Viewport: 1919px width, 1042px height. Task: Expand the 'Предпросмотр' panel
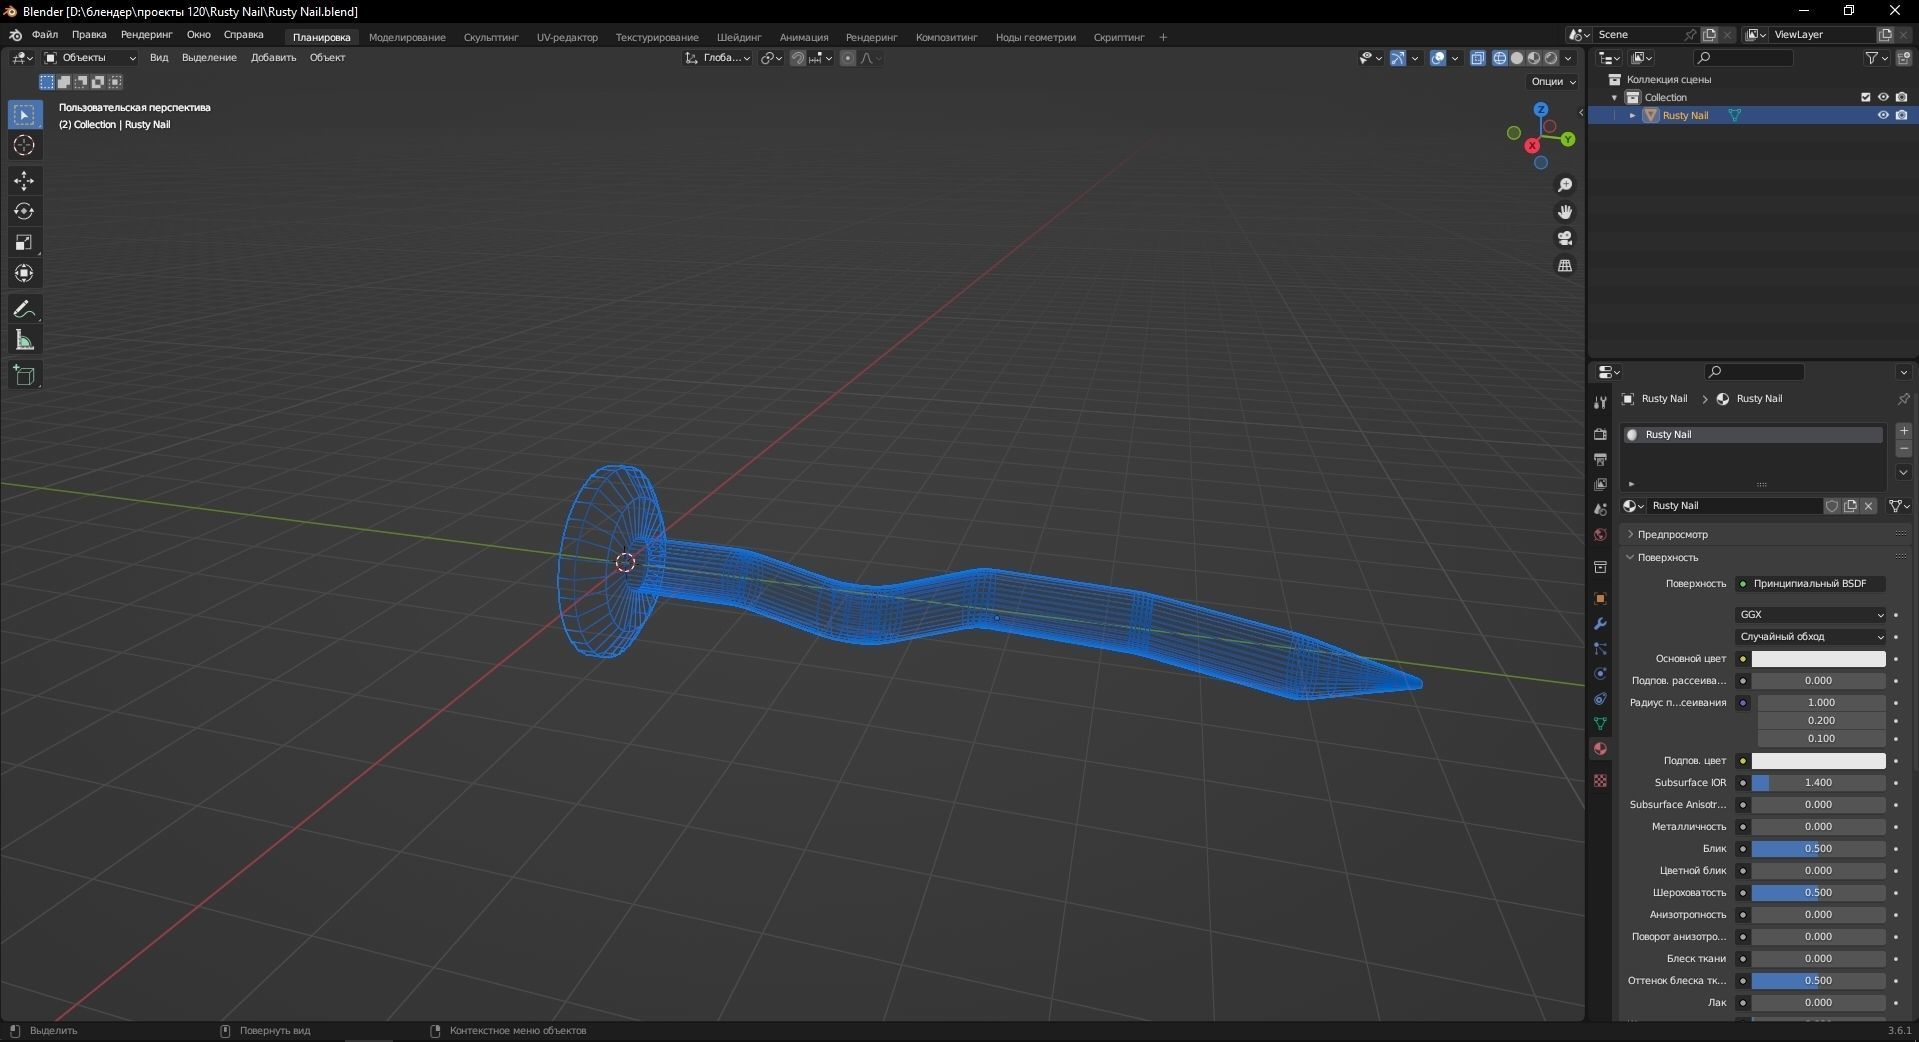pos(1672,535)
